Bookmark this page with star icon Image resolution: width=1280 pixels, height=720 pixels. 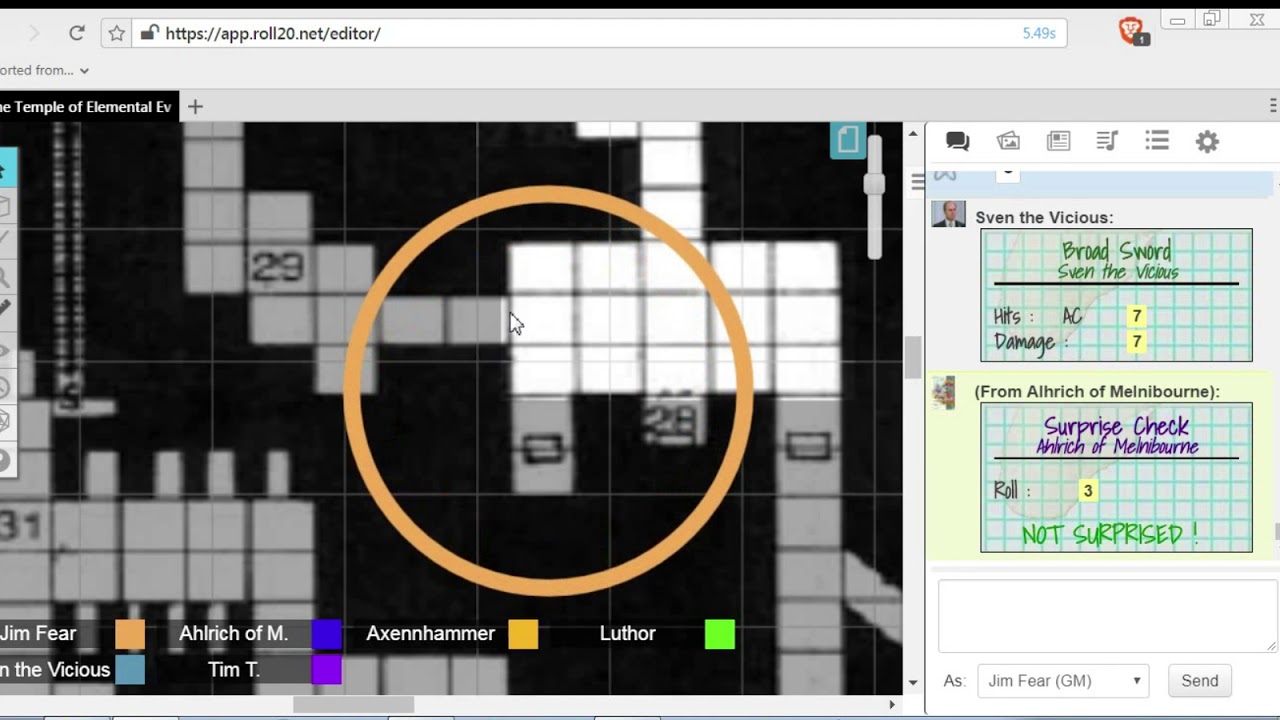(117, 33)
